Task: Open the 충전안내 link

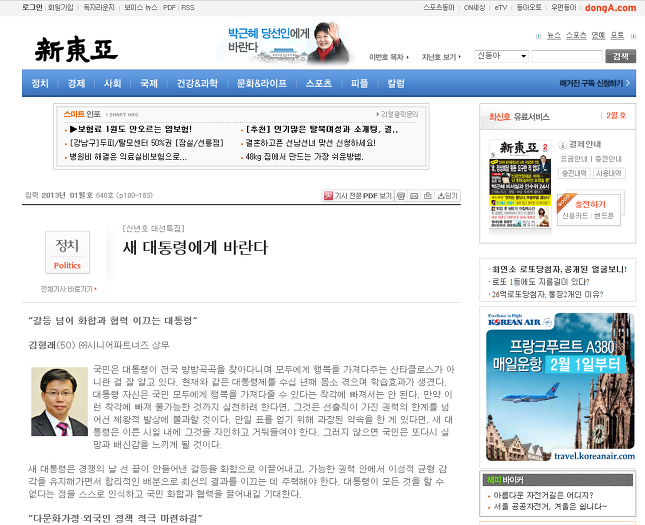Action: pos(608,159)
